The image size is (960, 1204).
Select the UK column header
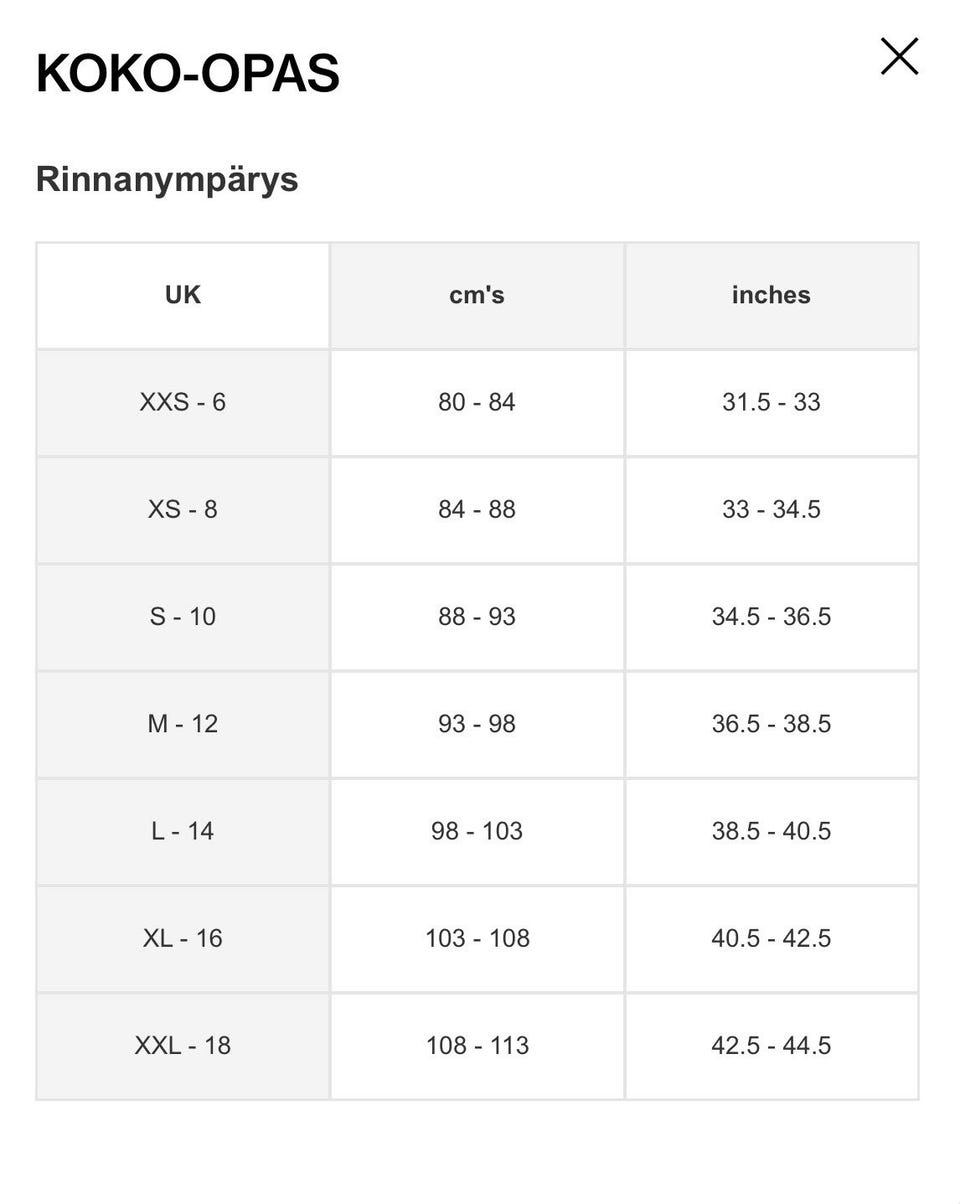[x=183, y=295]
